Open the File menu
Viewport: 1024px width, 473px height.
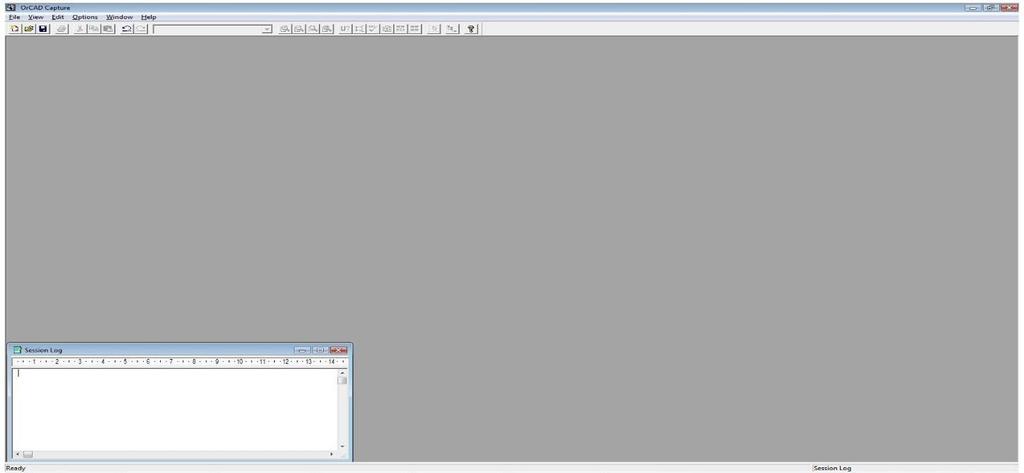click(14, 17)
